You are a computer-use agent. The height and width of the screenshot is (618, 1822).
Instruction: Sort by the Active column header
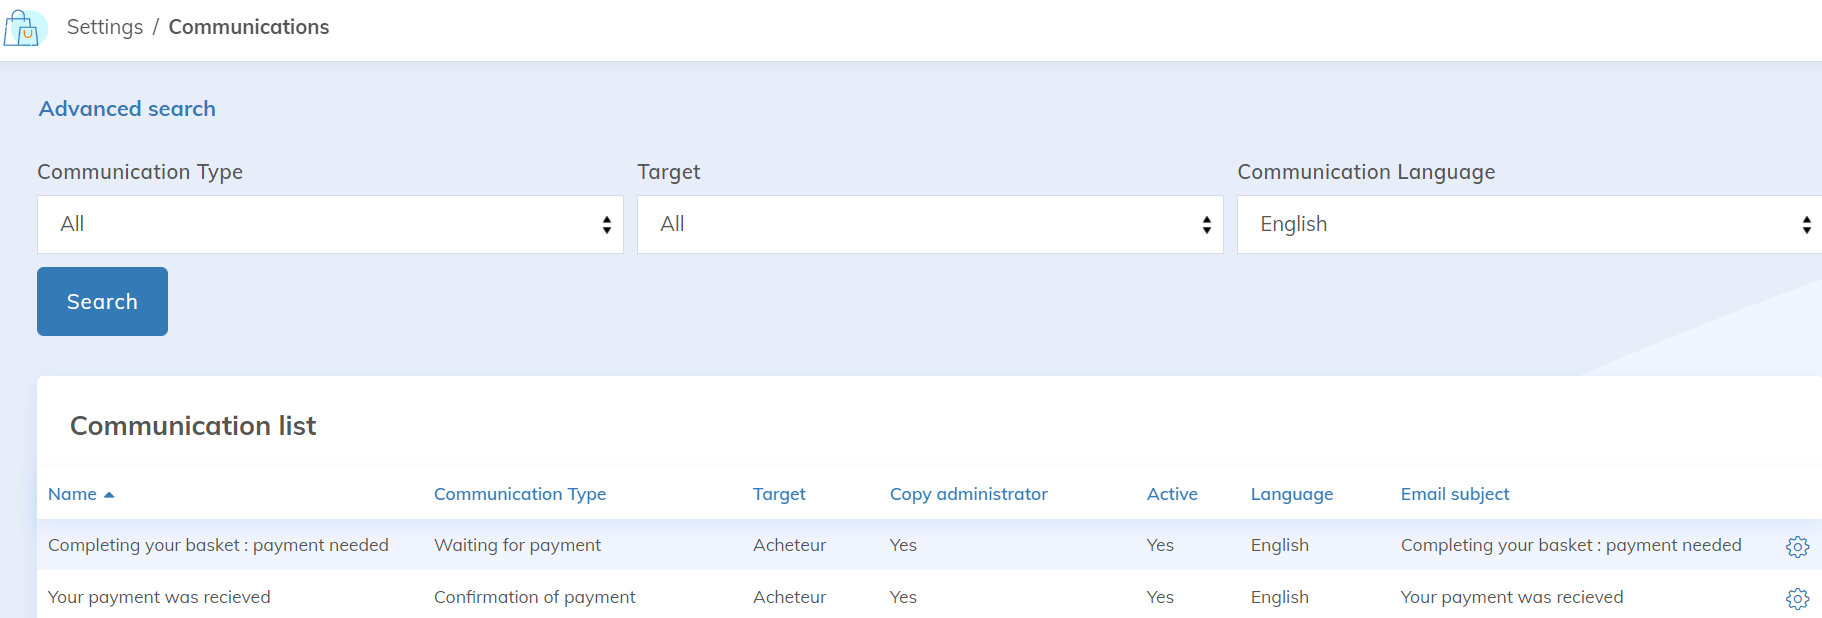point(1172,494)
